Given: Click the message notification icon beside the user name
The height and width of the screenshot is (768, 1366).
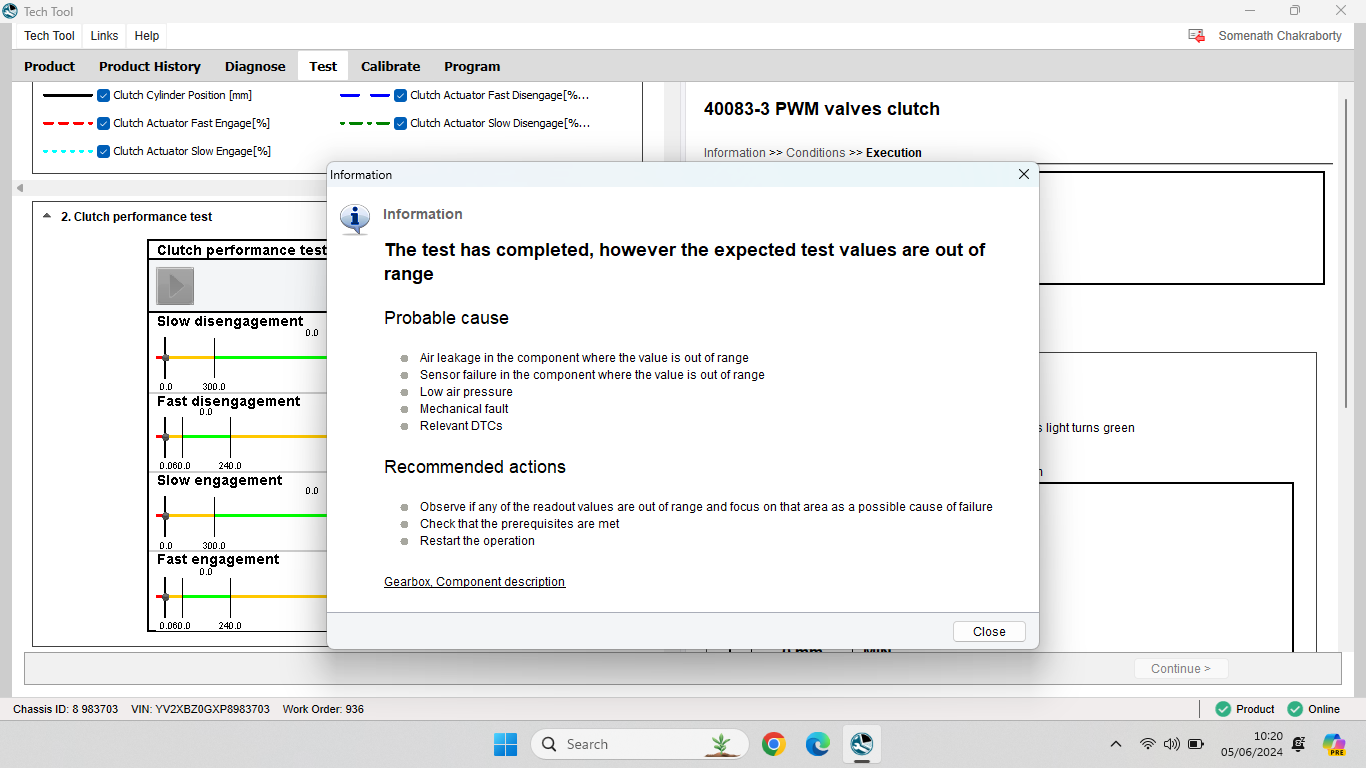Looking at the screenshot, I should 1196,35.
